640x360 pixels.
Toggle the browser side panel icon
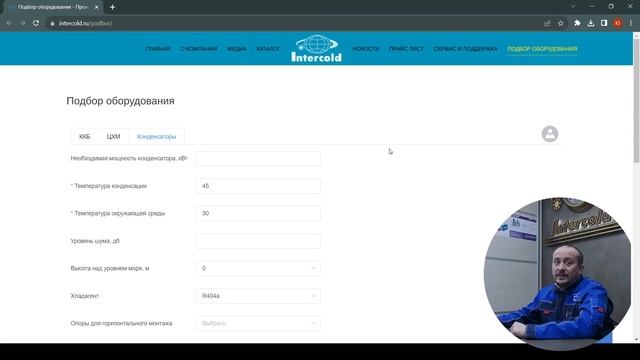point(604,23)
